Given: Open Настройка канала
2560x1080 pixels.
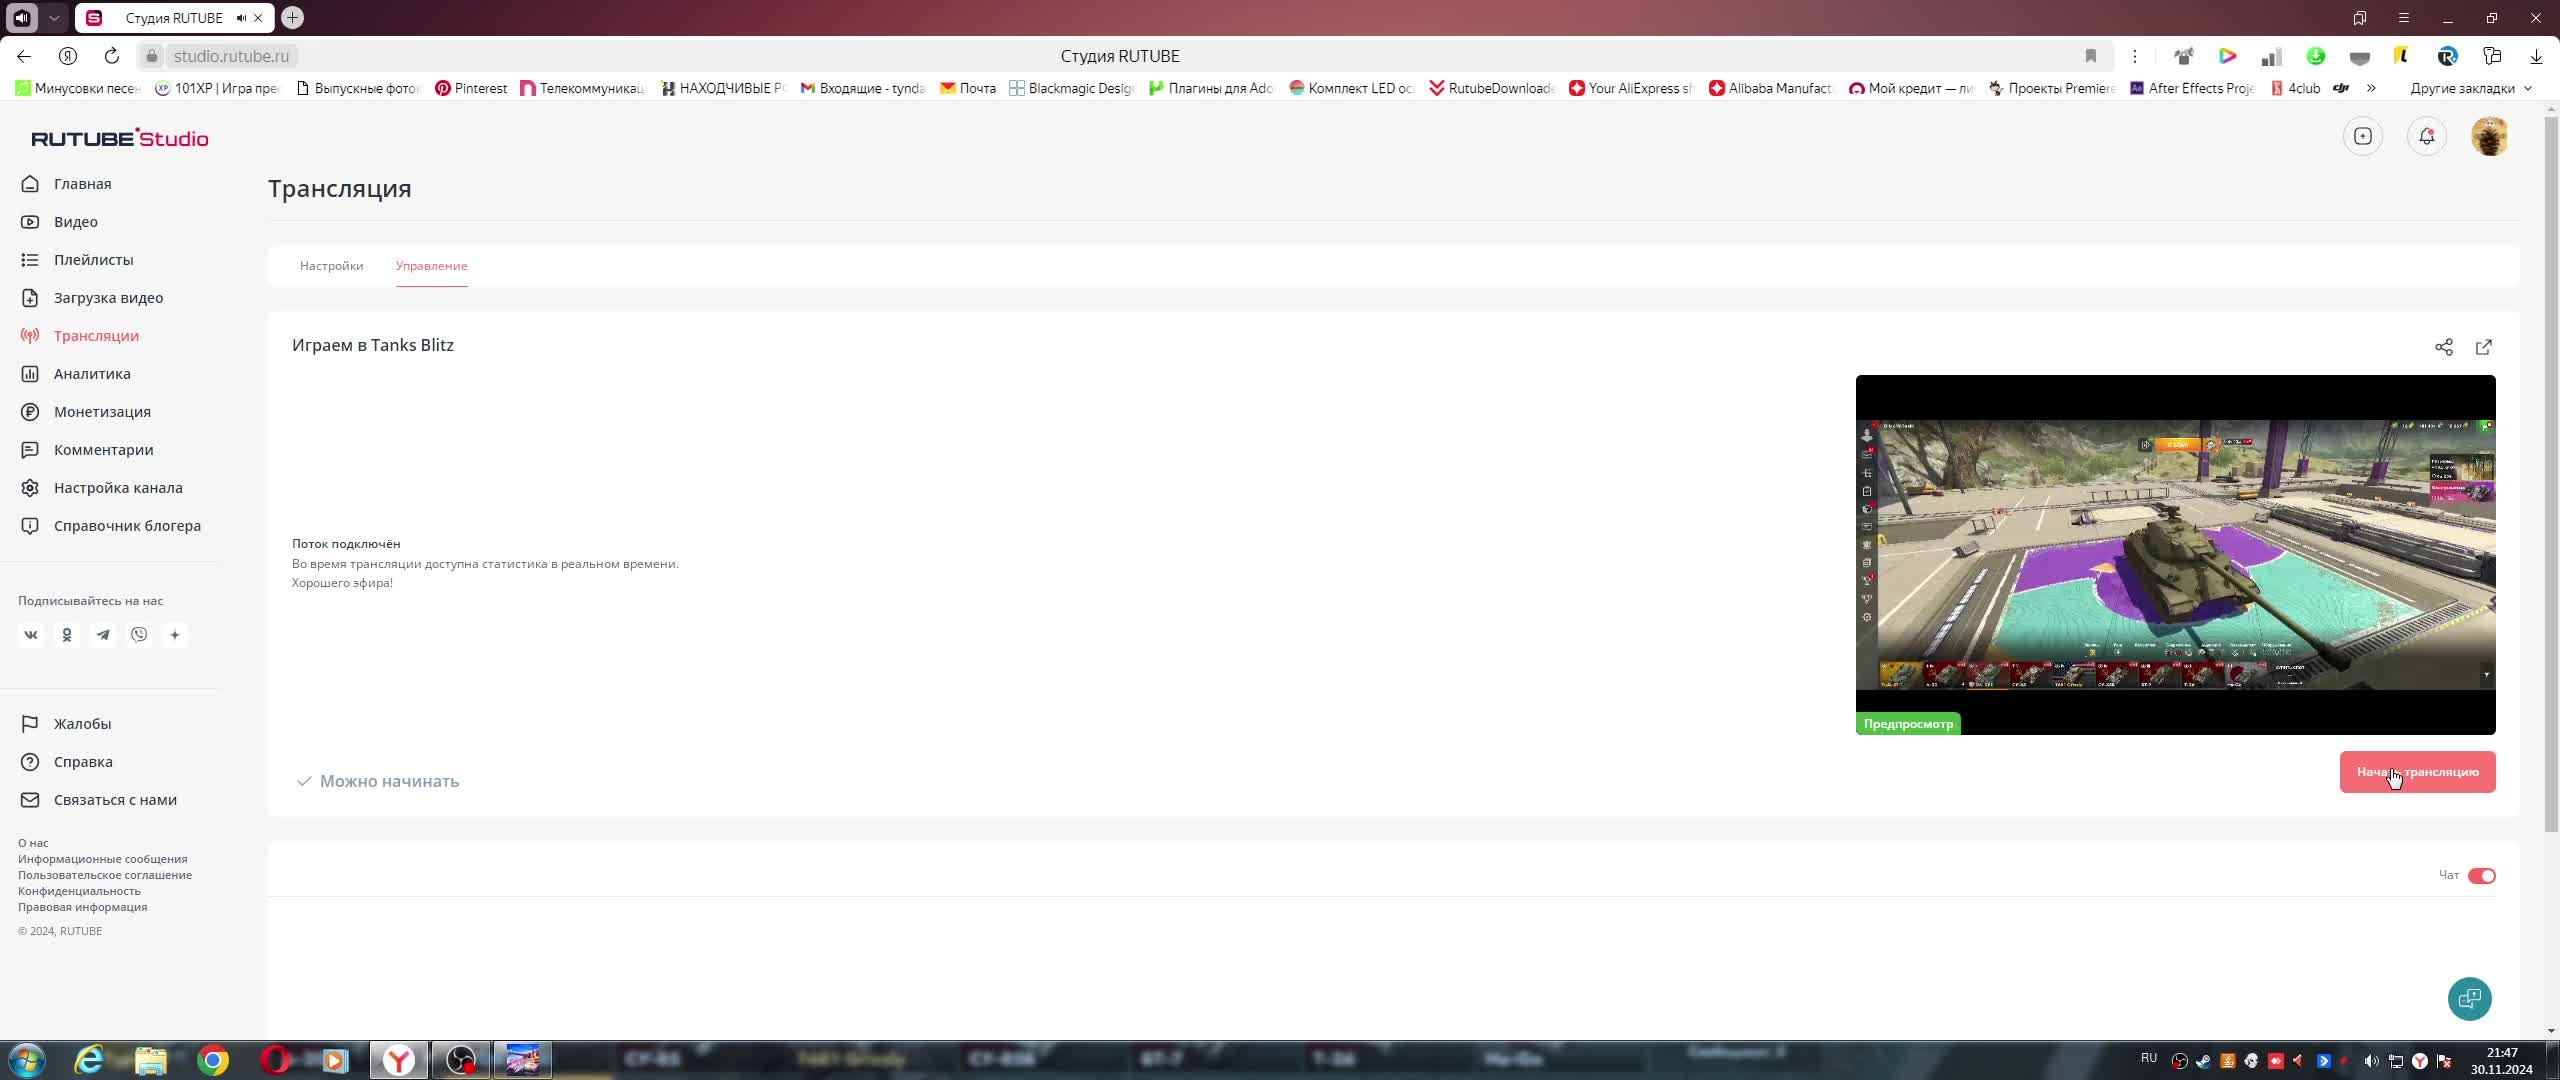Looking at the screenshot, I should (x=118, y=488).
